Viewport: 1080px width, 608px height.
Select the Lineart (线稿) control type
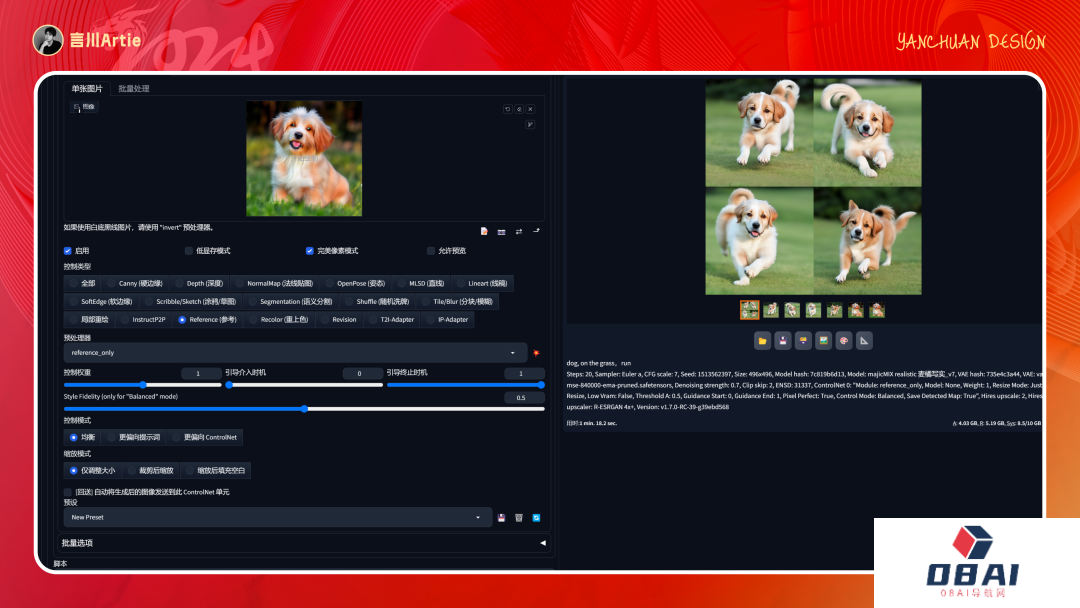click(481, 283)
